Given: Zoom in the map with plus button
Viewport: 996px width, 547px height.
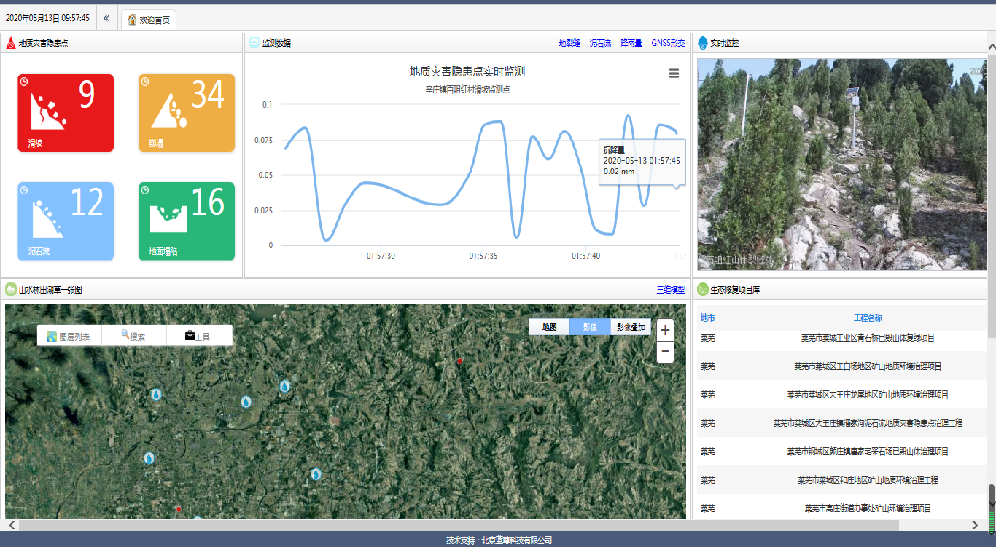Looking at the screenshot, I should point(665,330).
